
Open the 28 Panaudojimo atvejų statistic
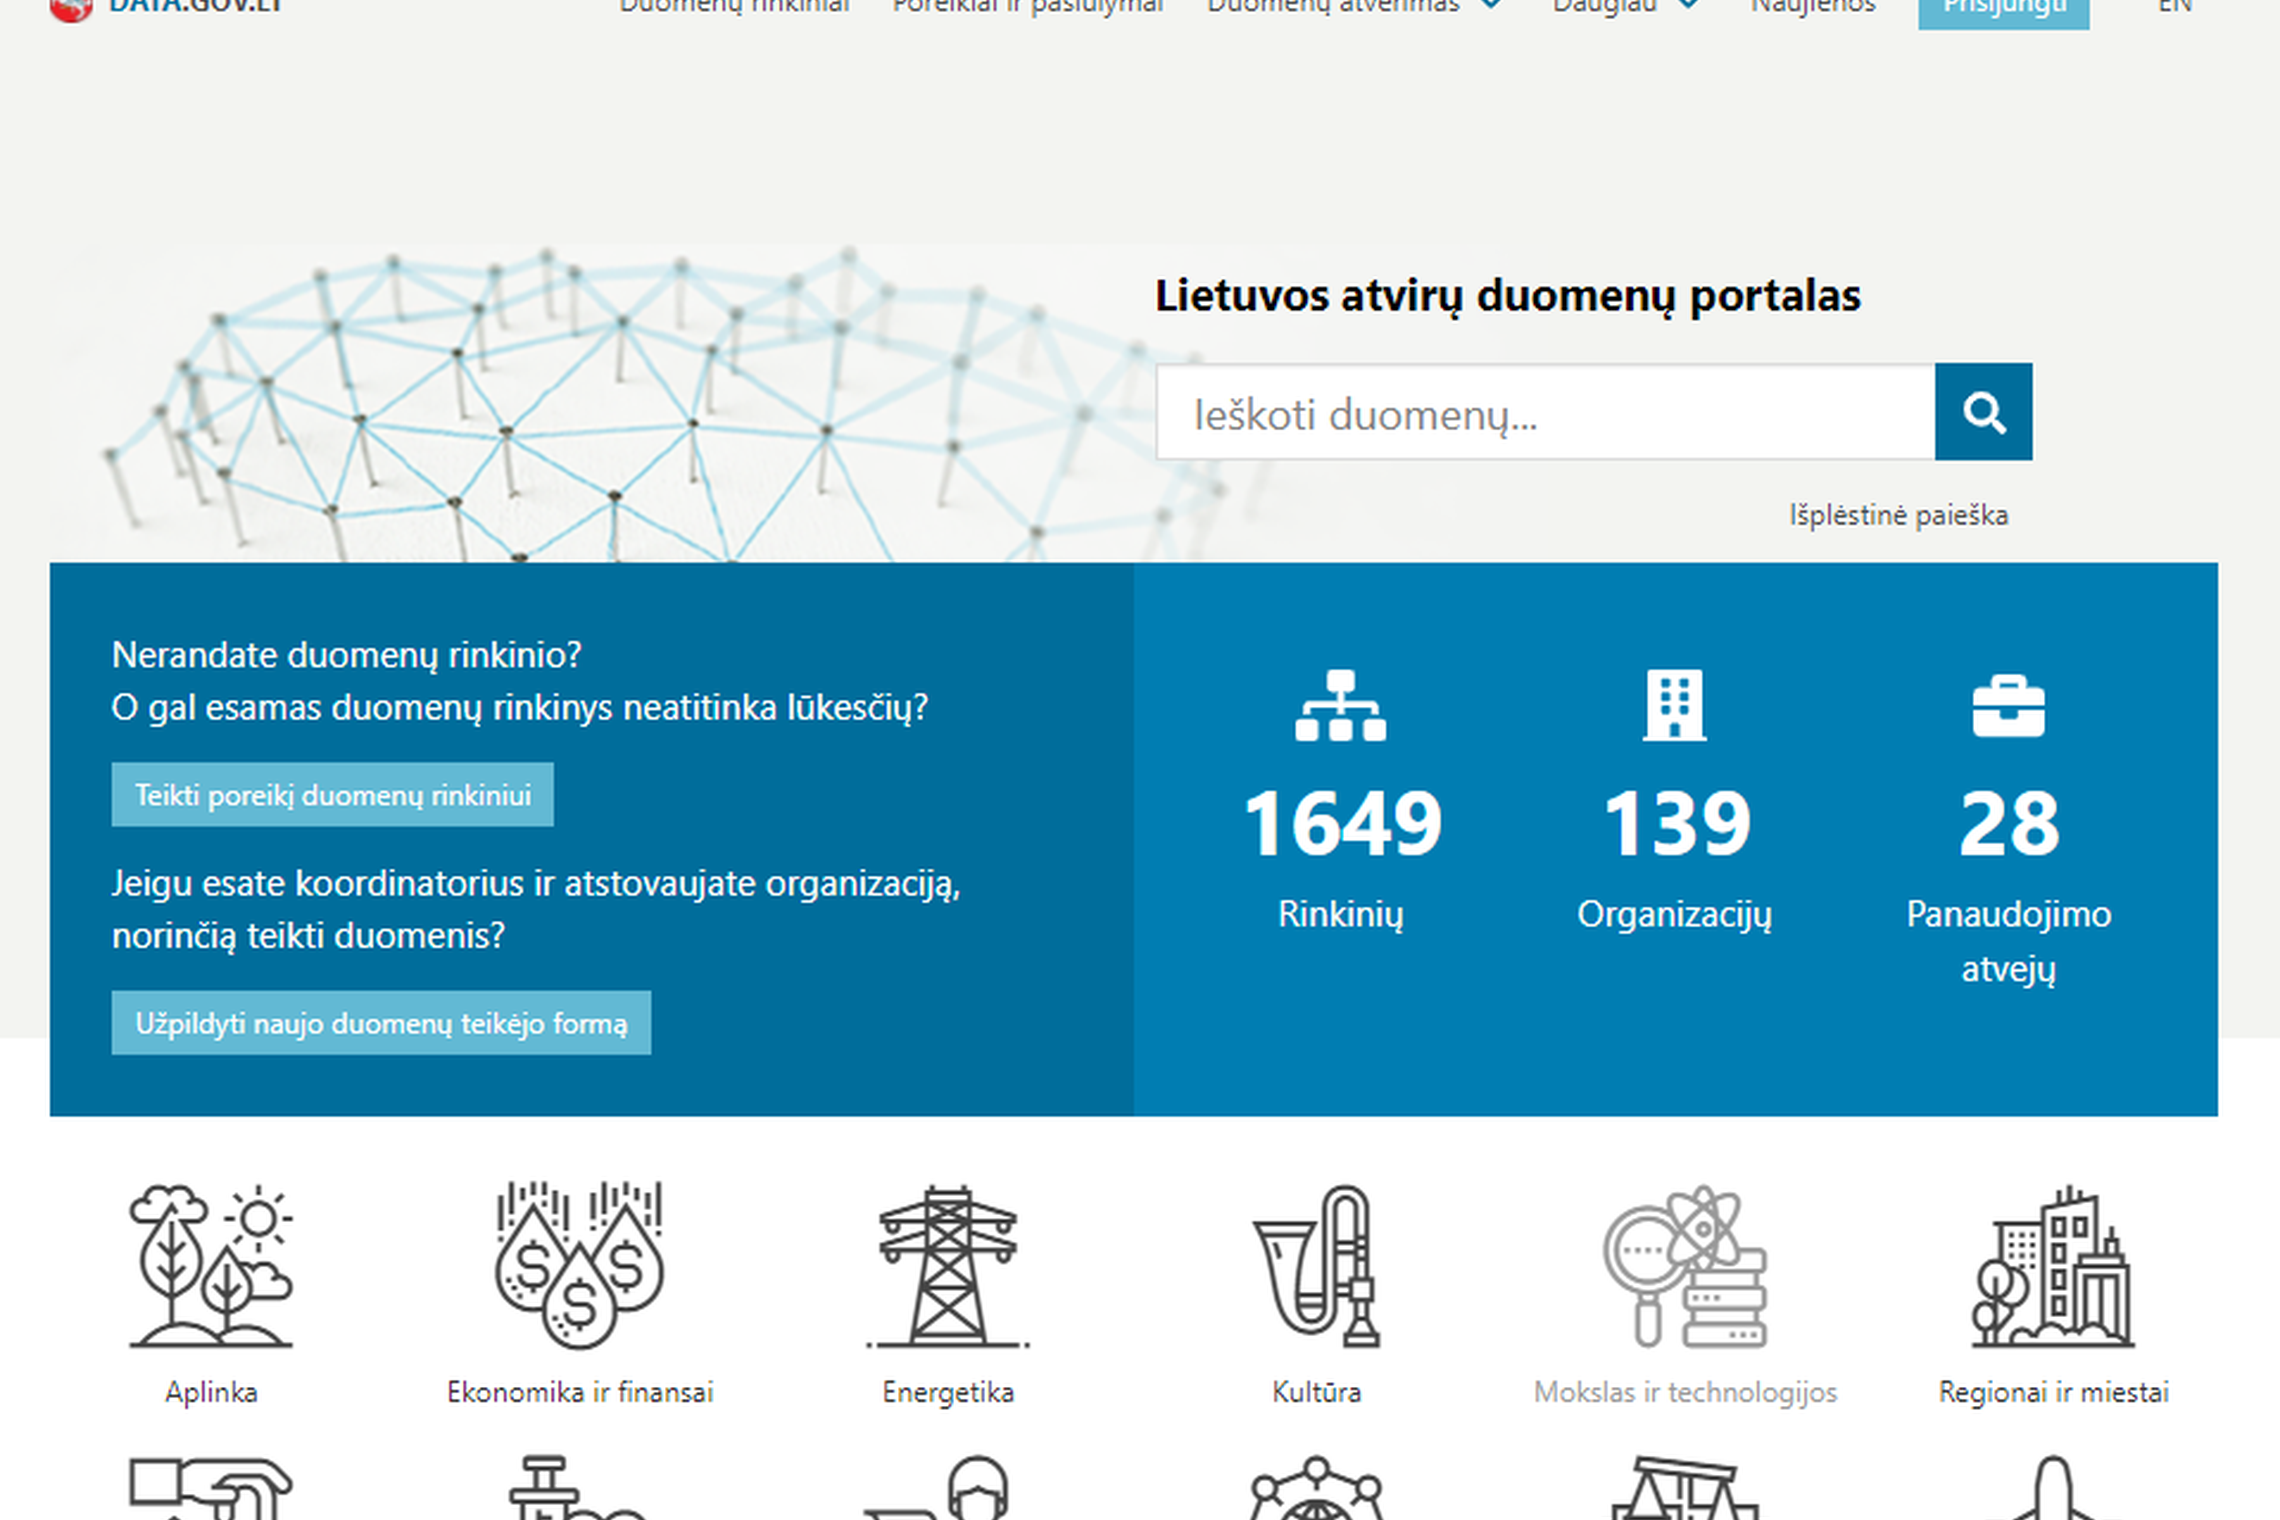[x=2008, y=823]
